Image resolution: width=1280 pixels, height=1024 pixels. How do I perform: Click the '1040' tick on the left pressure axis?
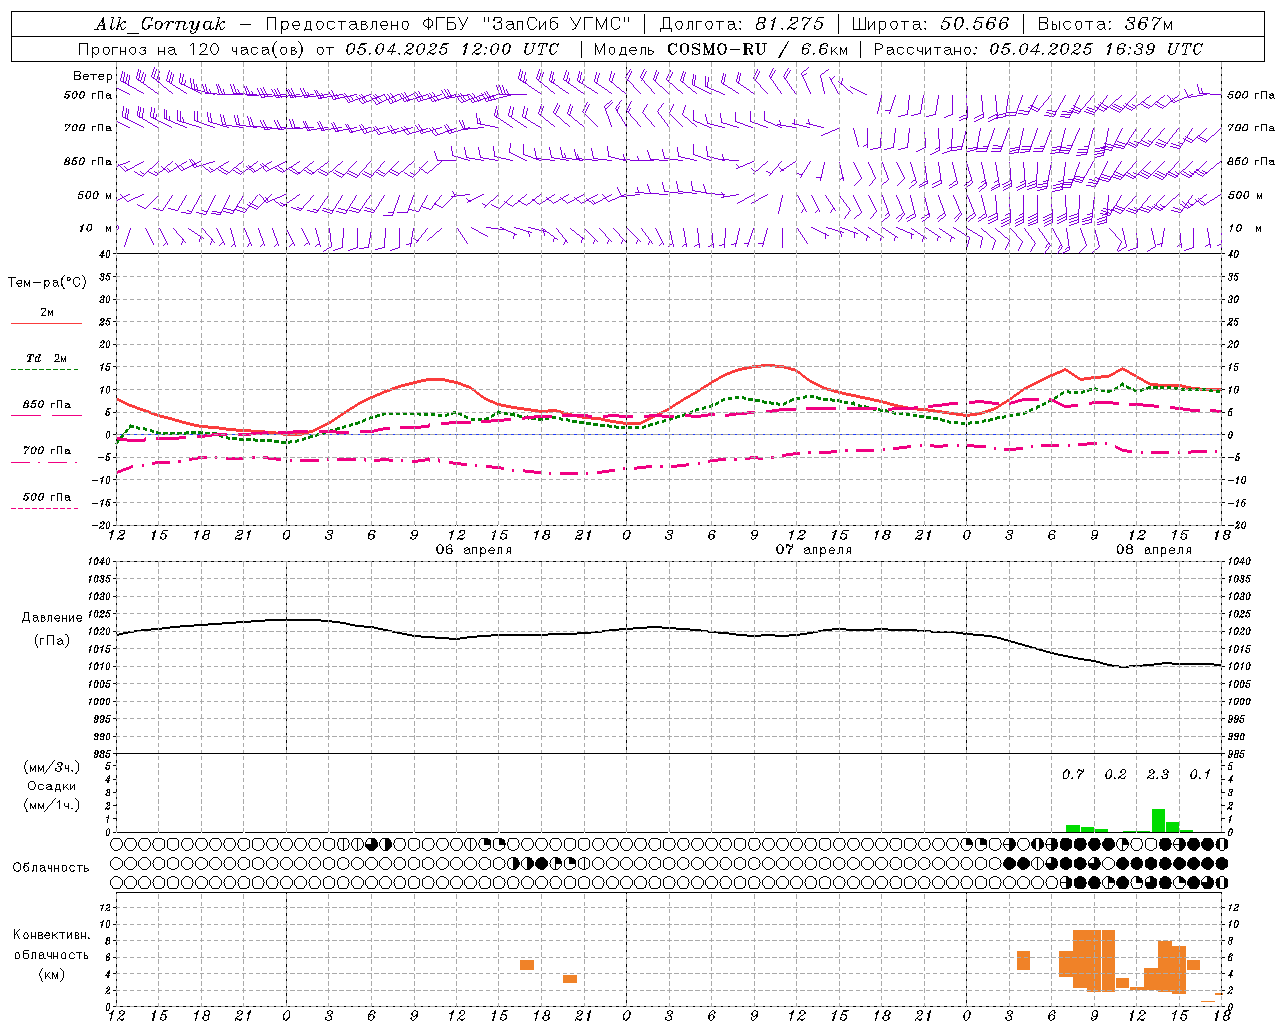(x=99, y=562)
